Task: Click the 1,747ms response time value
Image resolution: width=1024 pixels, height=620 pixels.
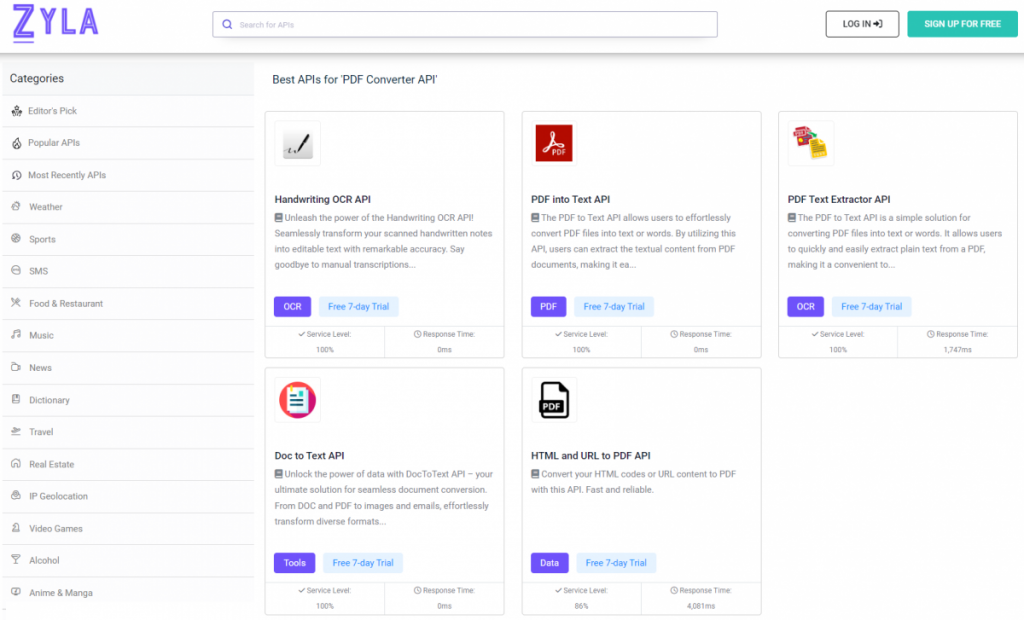Action: pos(957,350)
